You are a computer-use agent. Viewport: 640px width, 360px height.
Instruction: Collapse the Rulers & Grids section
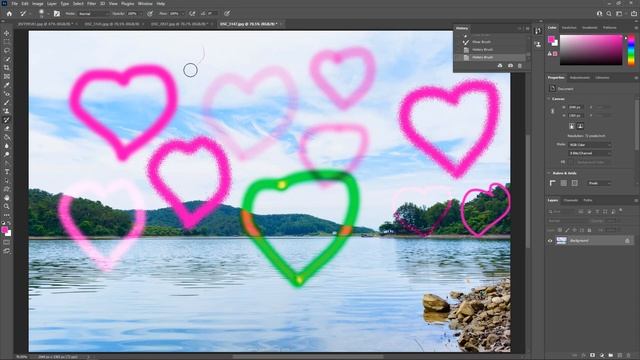(x=549, y=173)
